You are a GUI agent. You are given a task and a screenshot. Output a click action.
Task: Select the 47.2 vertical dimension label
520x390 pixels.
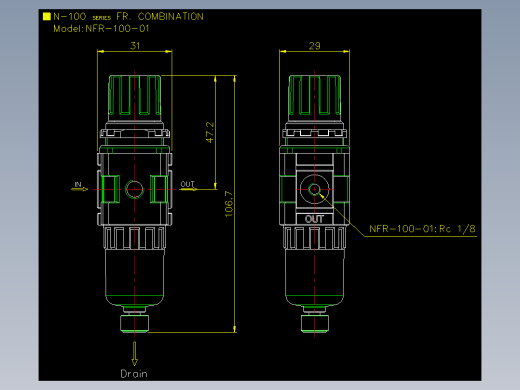[x=210, y=132]
